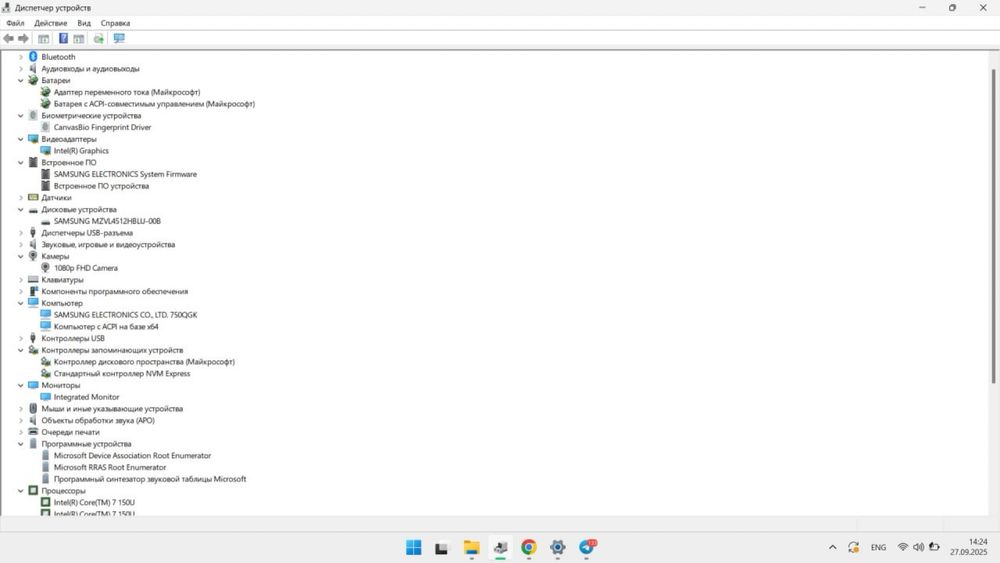Open the Windows Start button

(x=413, y=547)
